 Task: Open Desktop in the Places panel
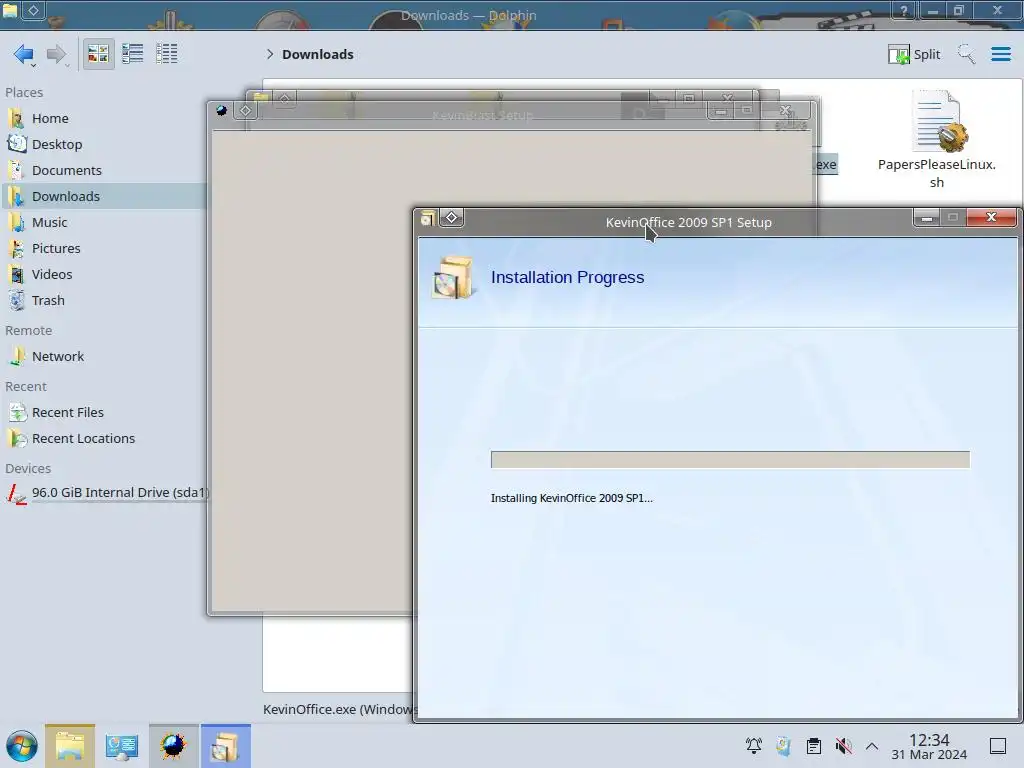point(104,144)
